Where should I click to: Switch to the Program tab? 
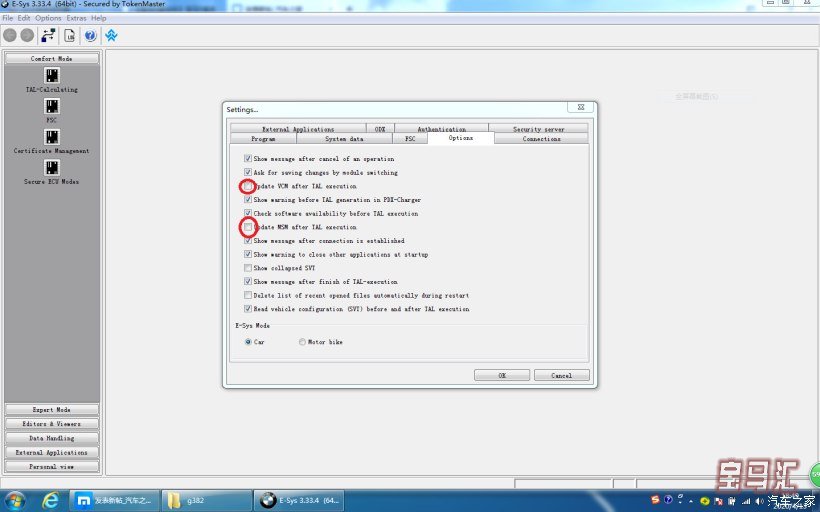click(263, 139)
